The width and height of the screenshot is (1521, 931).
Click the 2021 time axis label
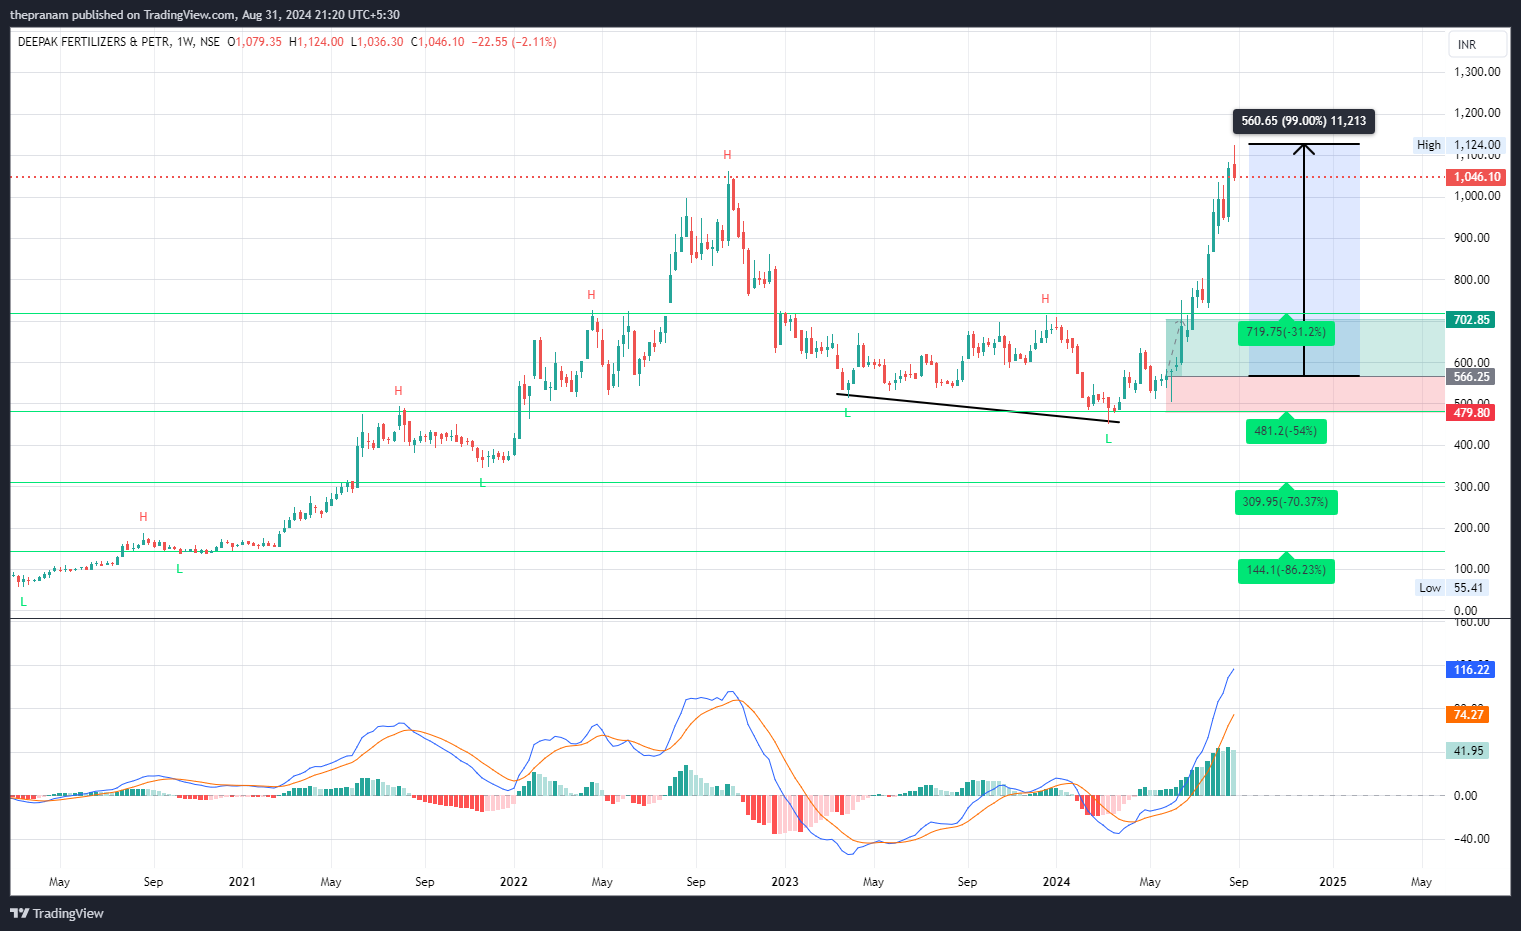pyautogui.click(x=242, y=882)
